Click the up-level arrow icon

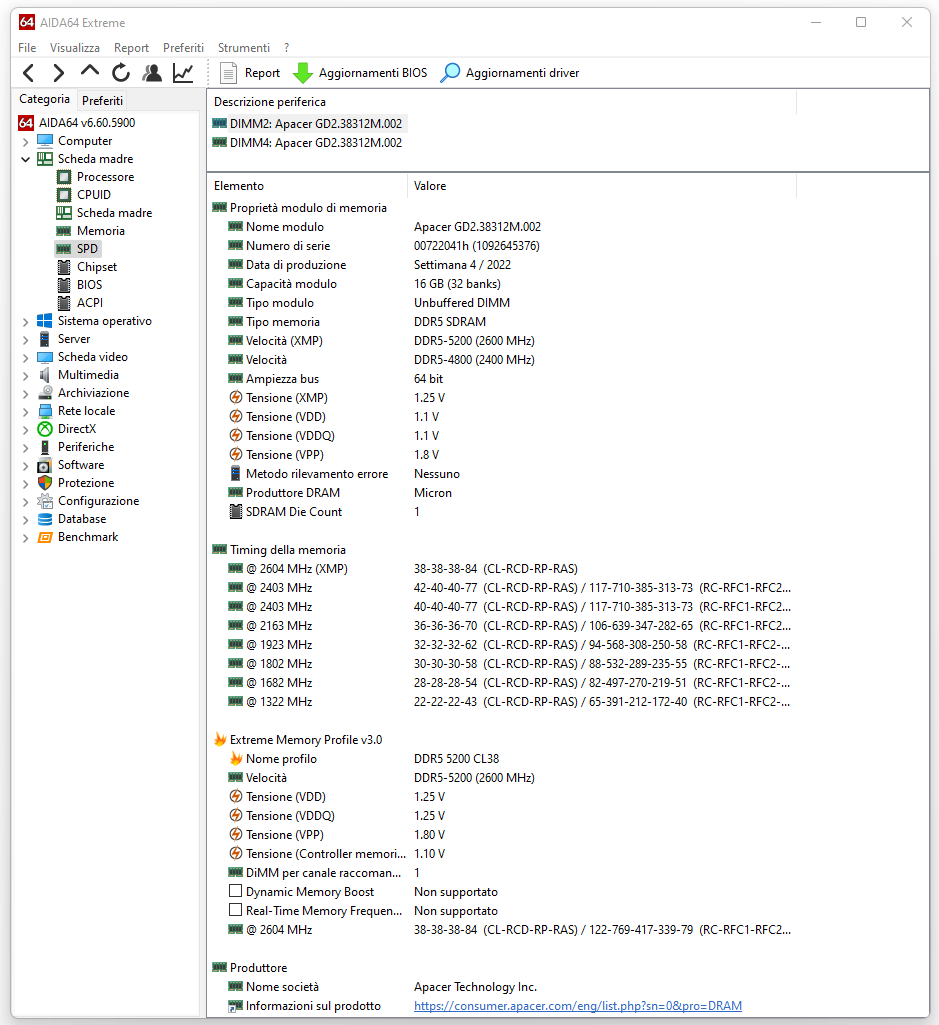(x=90, y=71)
